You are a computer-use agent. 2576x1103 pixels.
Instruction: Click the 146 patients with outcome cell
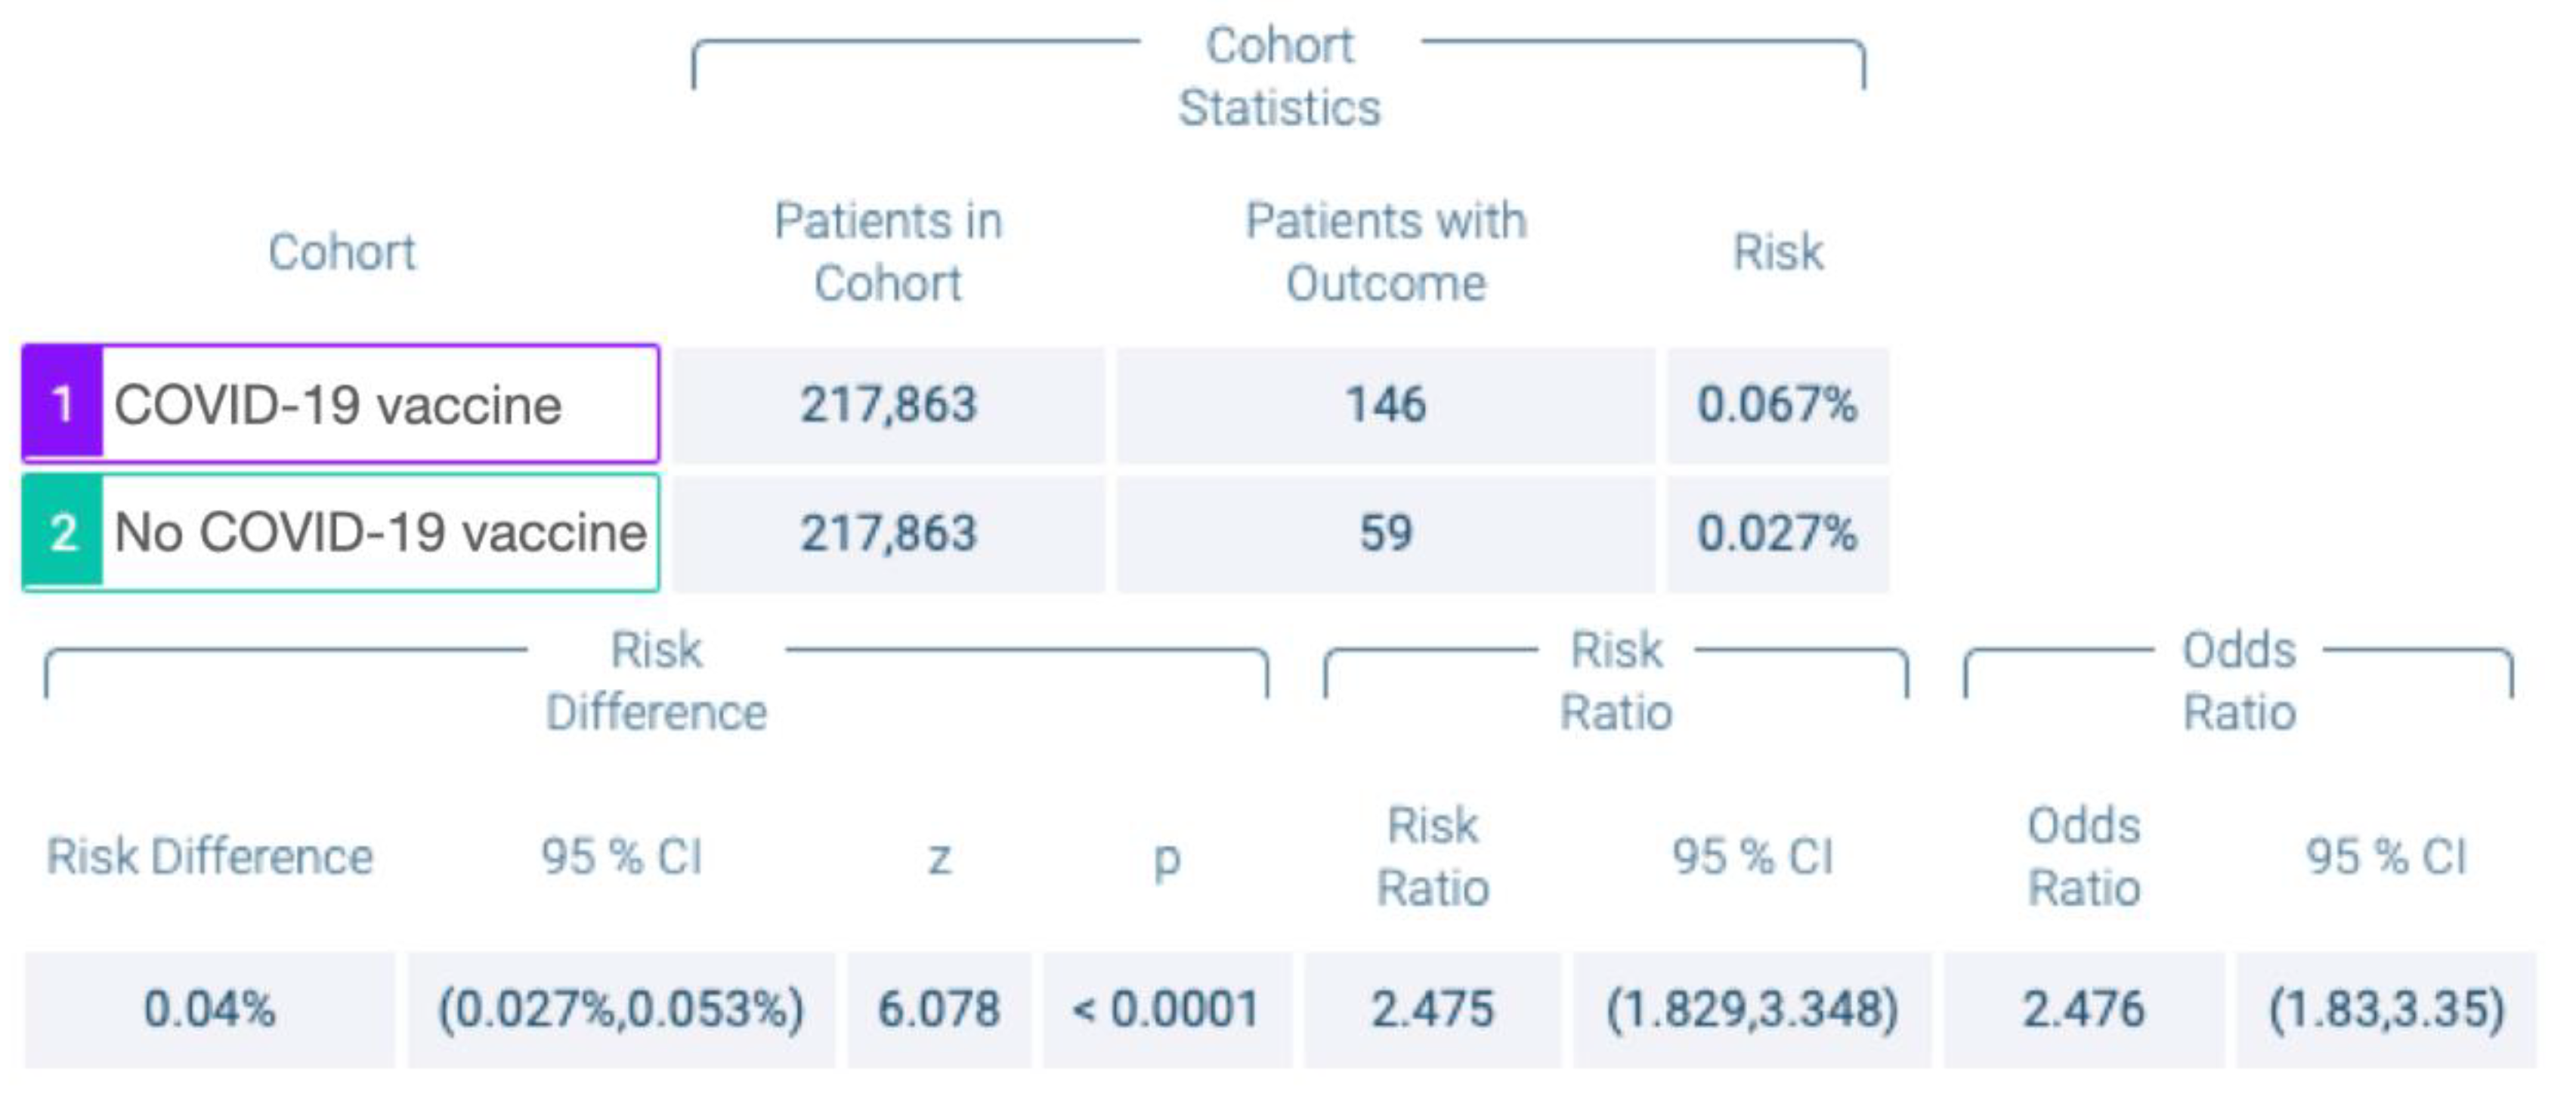pyautogui.click(x=1385, y=405)
